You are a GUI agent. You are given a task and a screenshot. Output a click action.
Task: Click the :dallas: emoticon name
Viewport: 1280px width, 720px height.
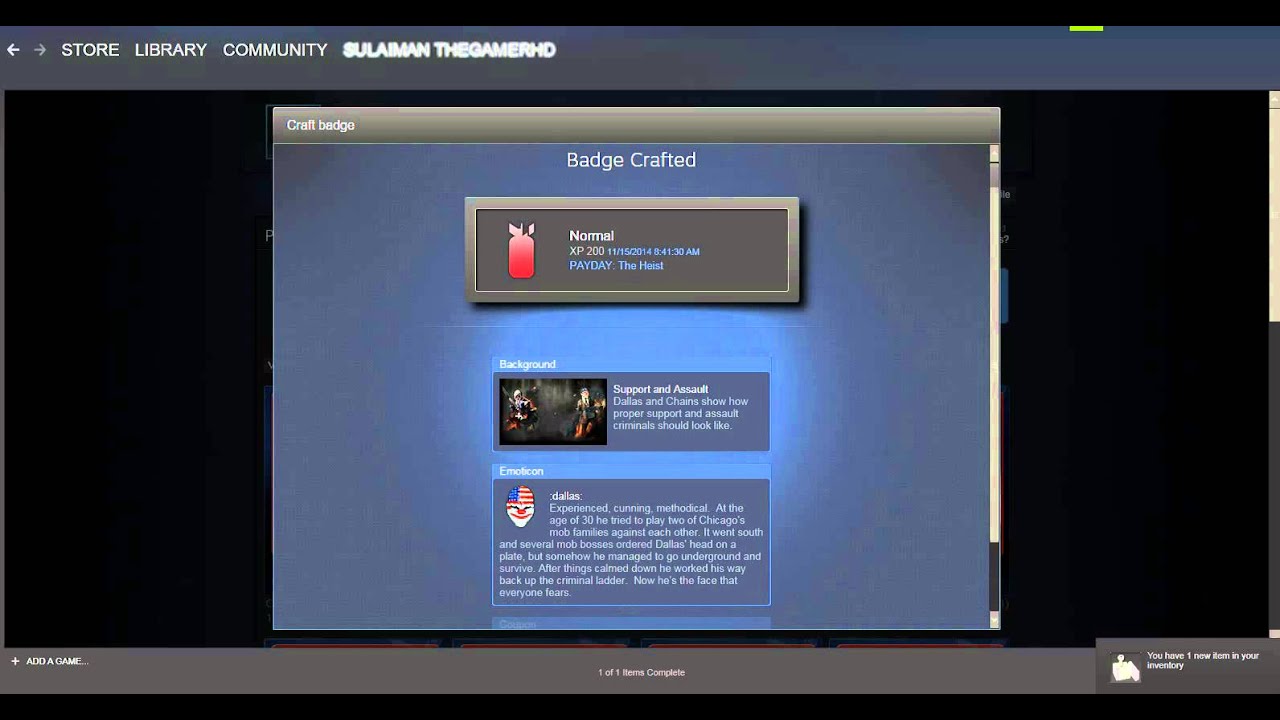(x=566, y=496)
